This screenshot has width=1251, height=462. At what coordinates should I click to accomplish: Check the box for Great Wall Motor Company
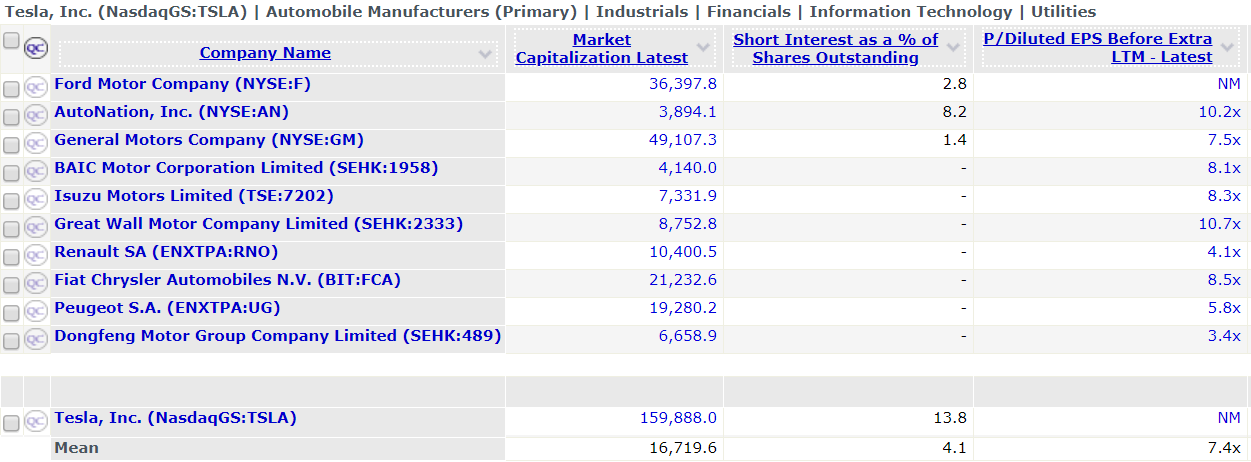tap(11, 229)
